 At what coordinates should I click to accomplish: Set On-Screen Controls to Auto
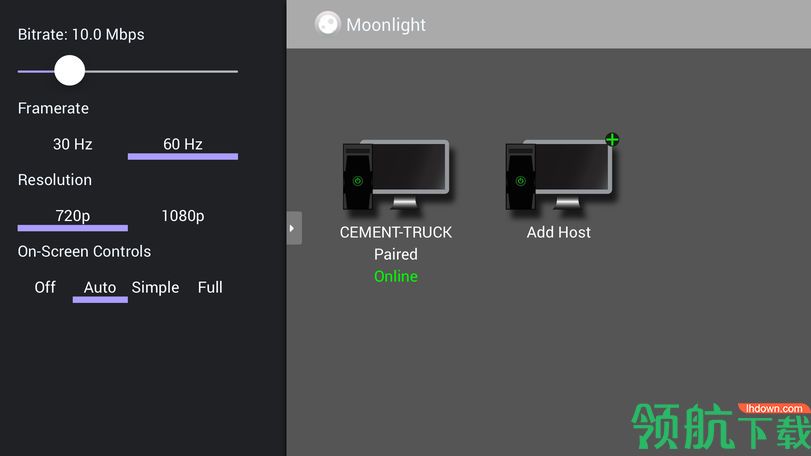click(100, 287)
